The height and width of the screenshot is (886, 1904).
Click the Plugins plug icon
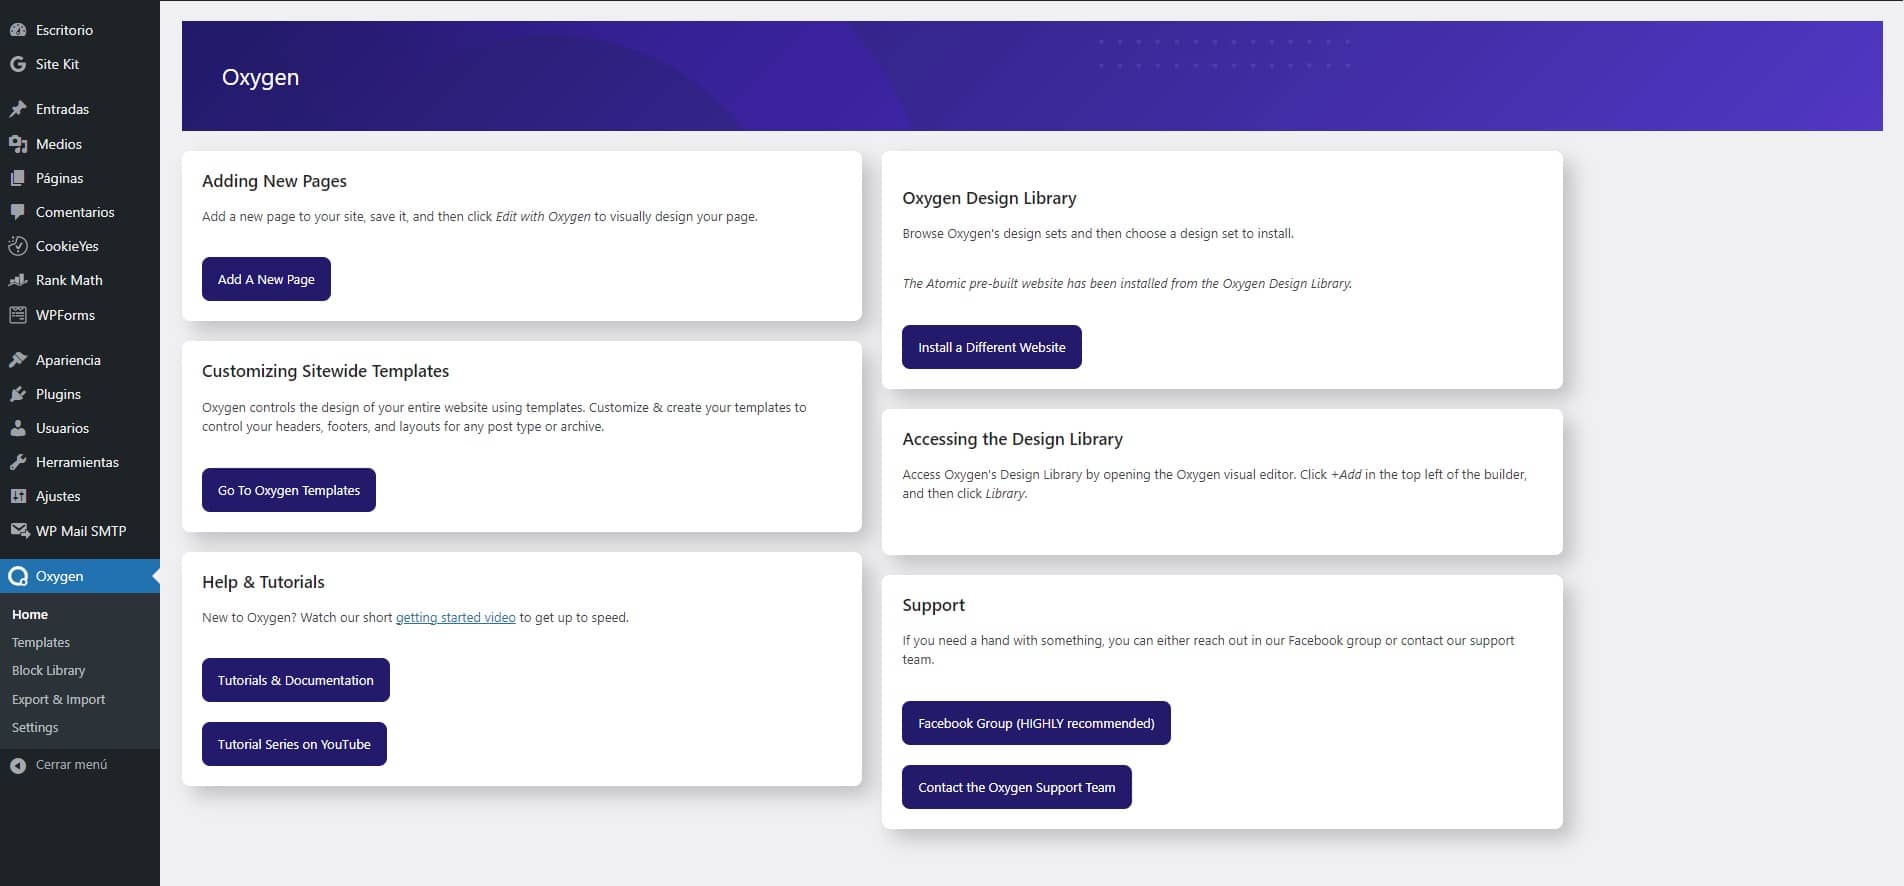pyautogui.click(x=18, y=394)
